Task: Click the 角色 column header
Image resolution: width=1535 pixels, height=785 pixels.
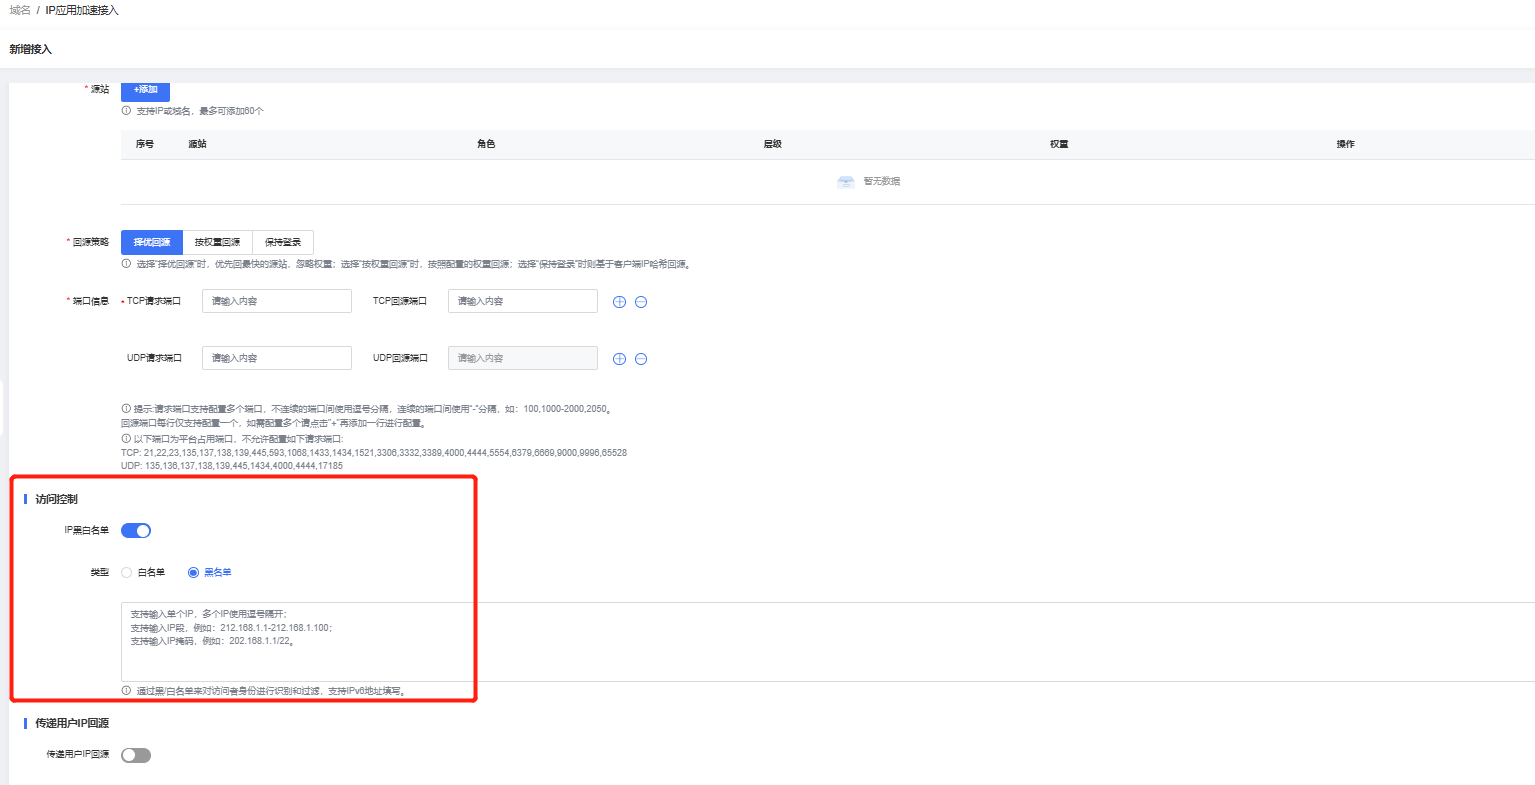Action: click(486, 144)
